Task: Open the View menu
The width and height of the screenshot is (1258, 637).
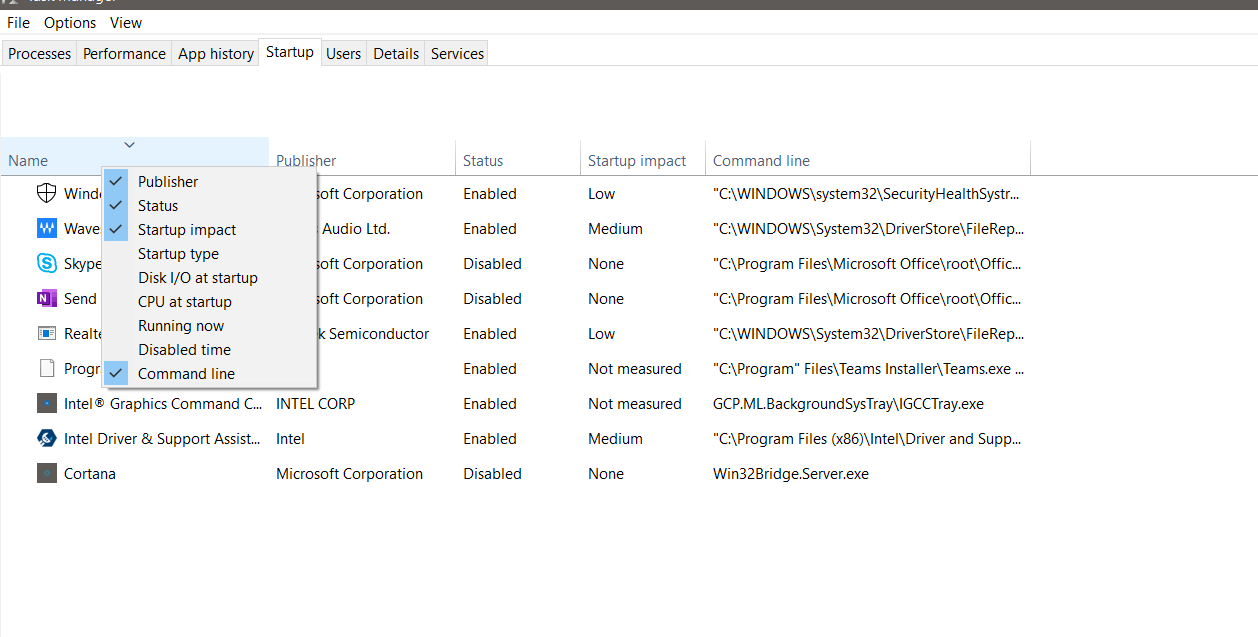Action: pyautogui.click(x=126, y=22)
